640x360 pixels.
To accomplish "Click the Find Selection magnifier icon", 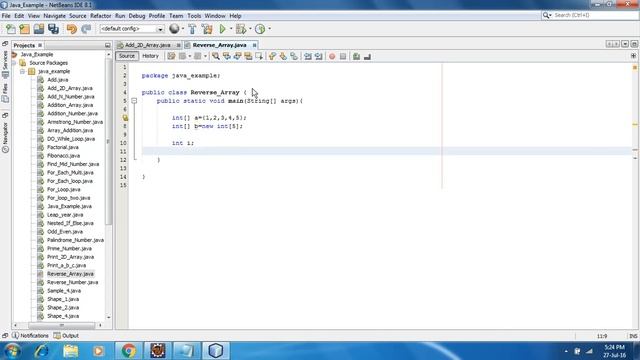I will click(x=216, y=56).
